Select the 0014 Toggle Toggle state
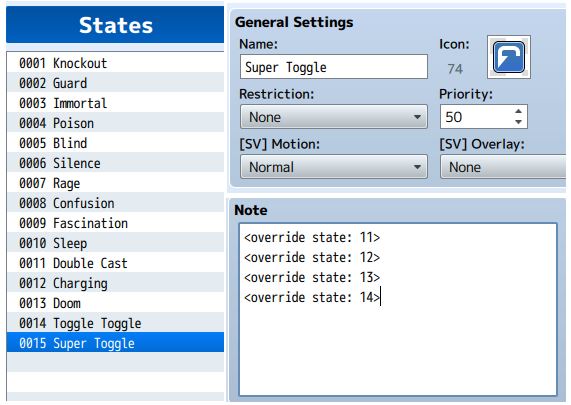The width and height of the screenshot is (571, 405). click(x=115, y=323)
